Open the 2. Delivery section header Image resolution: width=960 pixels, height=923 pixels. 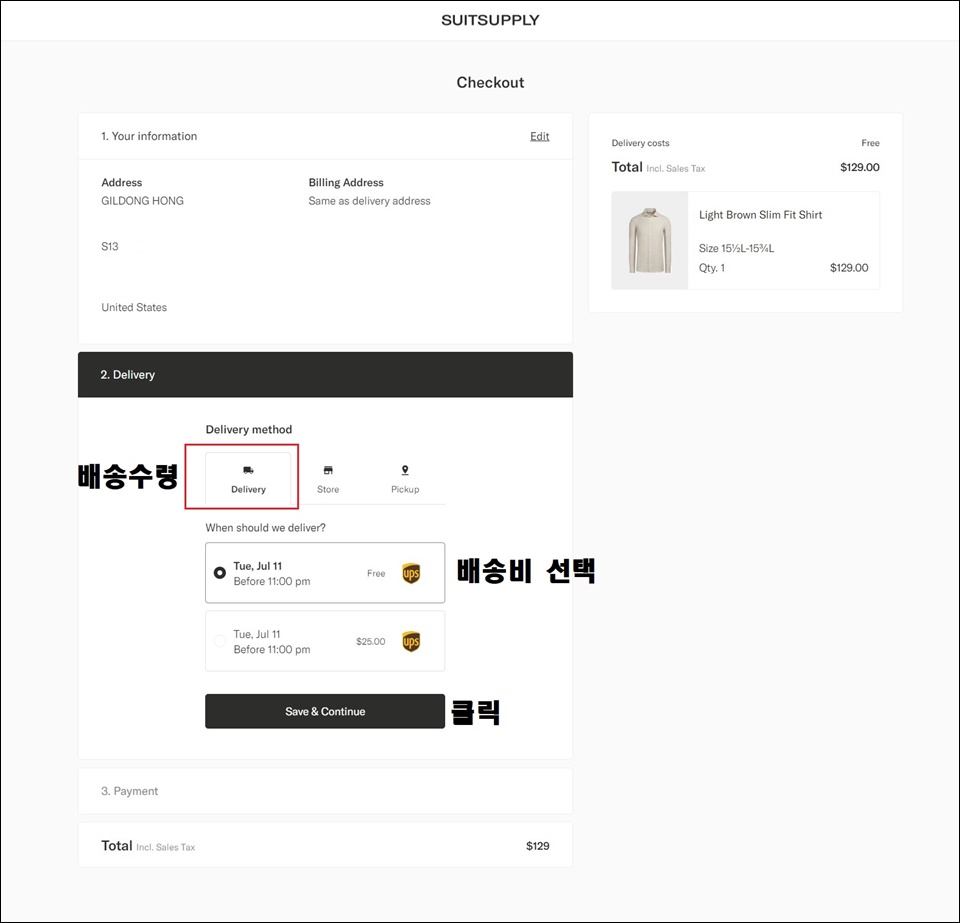point(325,375)
